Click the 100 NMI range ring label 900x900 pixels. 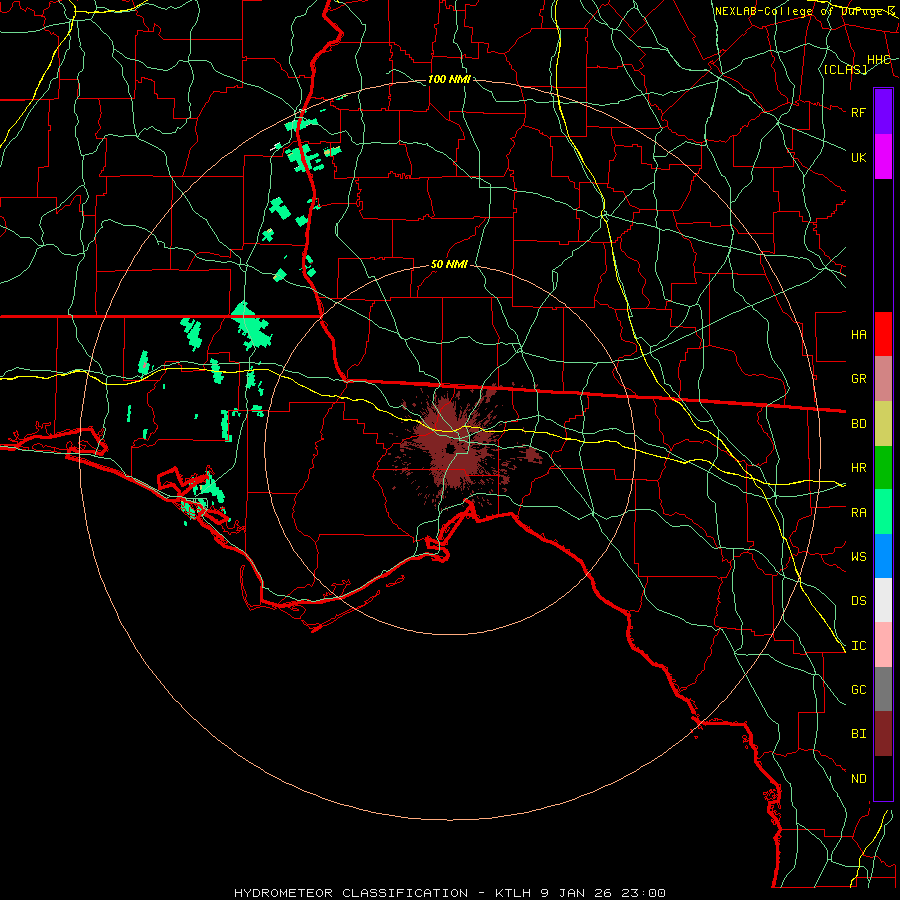(449, 79)
